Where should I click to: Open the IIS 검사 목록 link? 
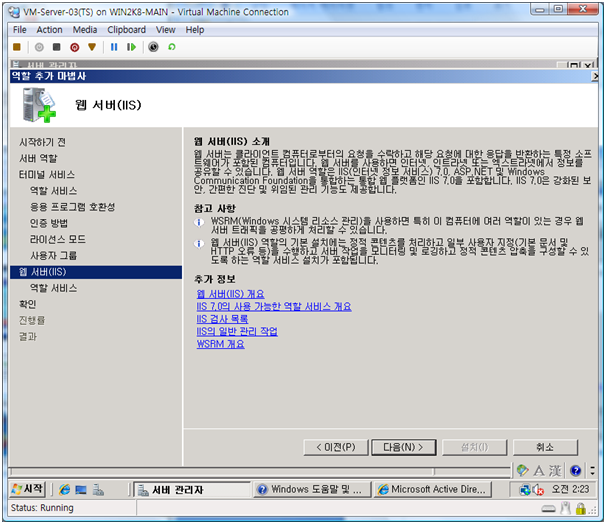click(x=222, y=319)
